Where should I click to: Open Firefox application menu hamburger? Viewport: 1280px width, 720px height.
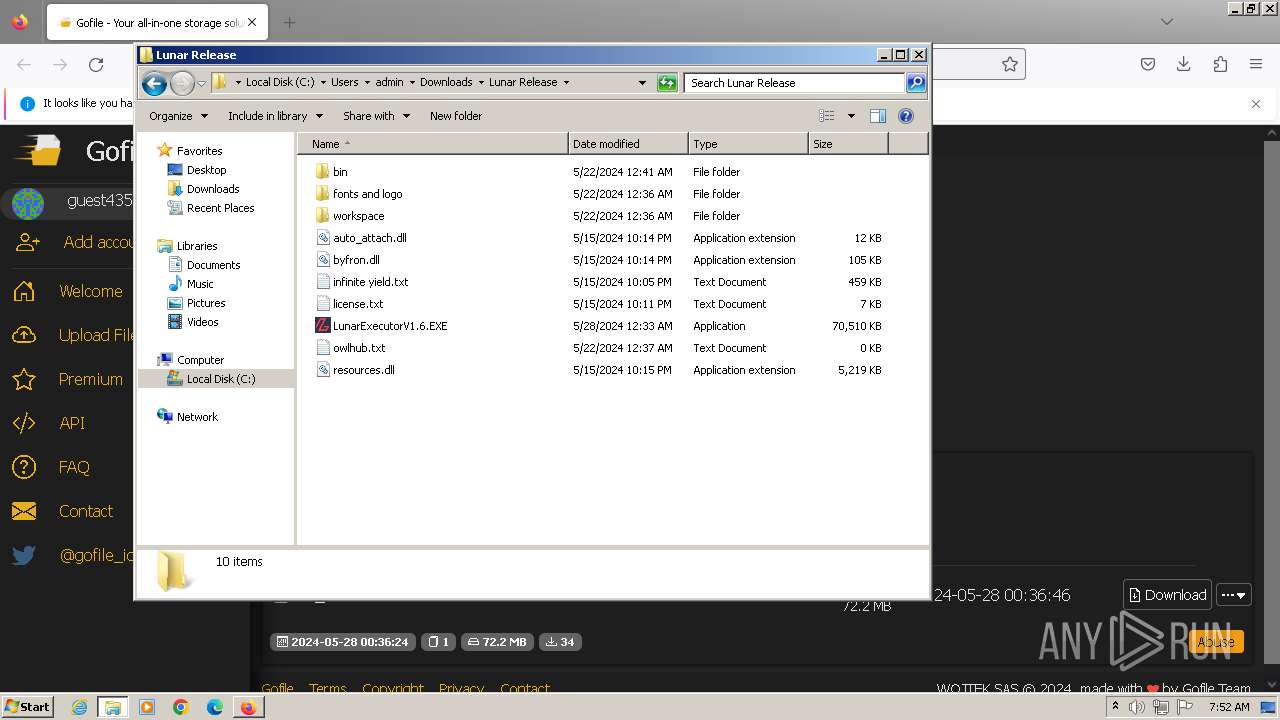[1256, 64]
